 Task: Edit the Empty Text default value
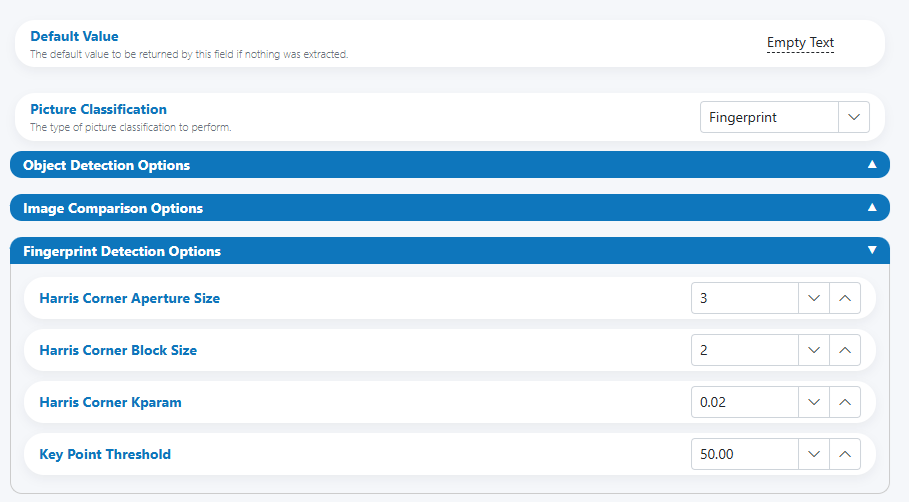(x=800, y=43)
